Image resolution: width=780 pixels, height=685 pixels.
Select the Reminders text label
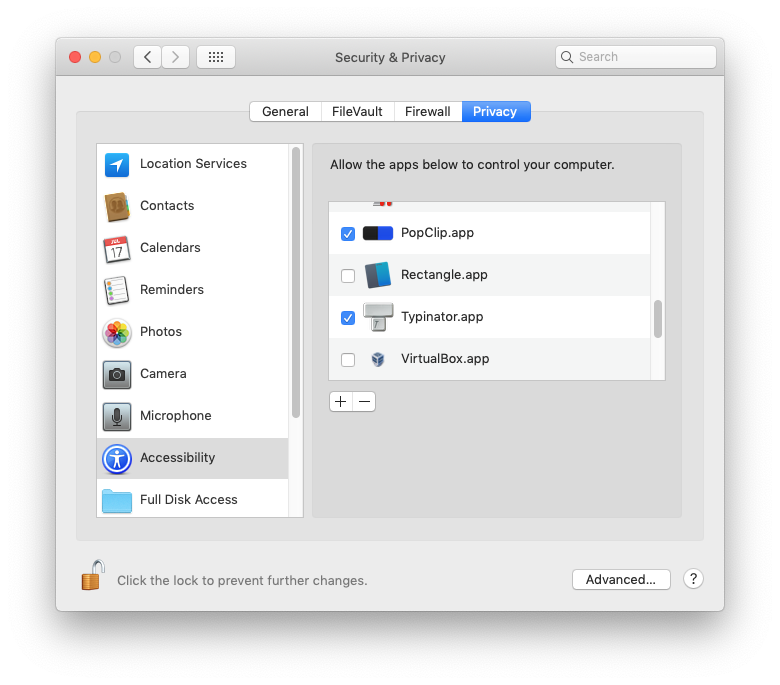[x=172, y=290]
